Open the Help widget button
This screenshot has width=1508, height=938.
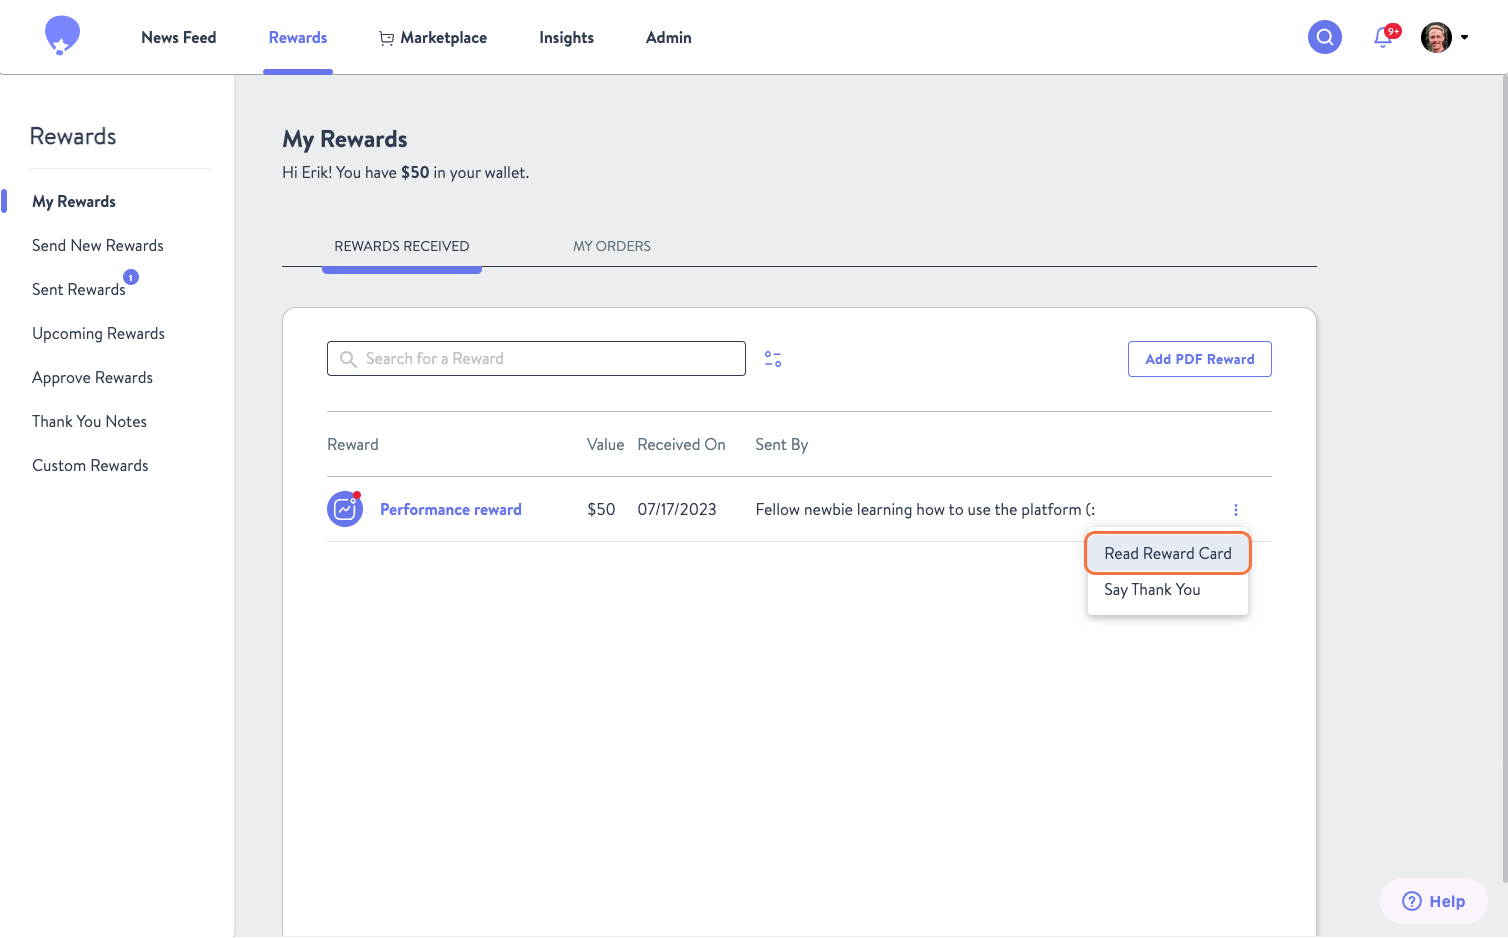[1434, 901]
